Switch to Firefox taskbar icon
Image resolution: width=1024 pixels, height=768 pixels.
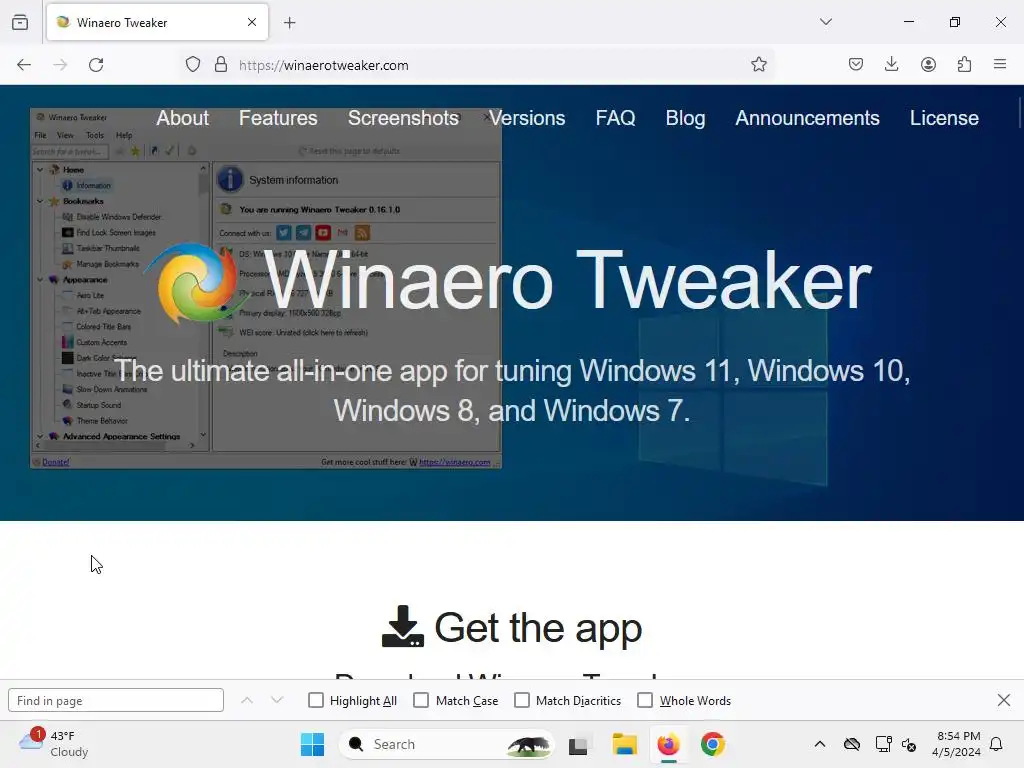coord(668,744)
